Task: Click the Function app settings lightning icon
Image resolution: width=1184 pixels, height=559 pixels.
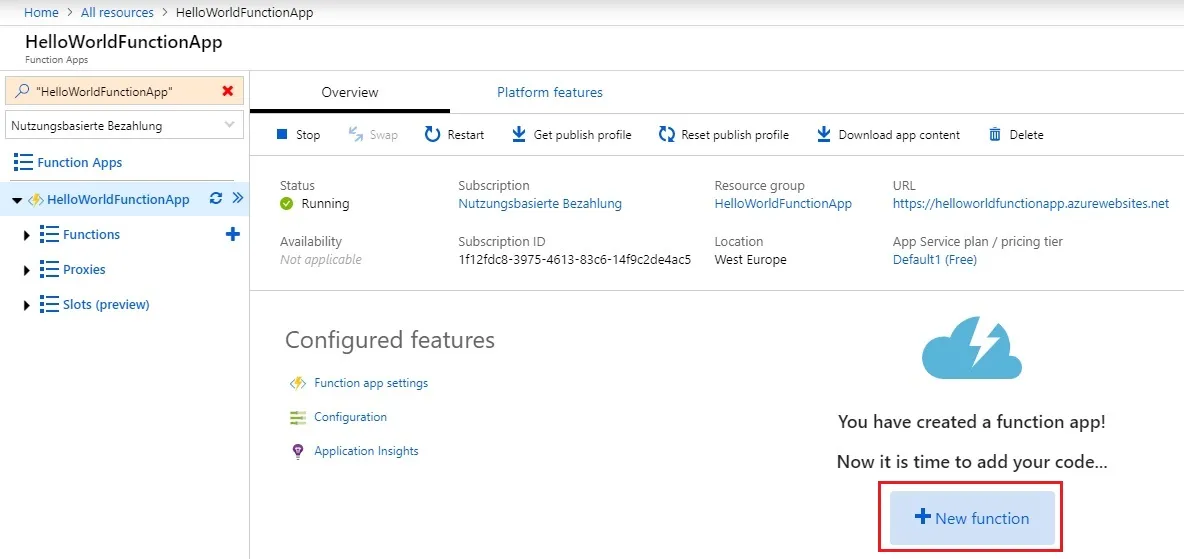Action: pyautogui.click(x=298, y=383)
